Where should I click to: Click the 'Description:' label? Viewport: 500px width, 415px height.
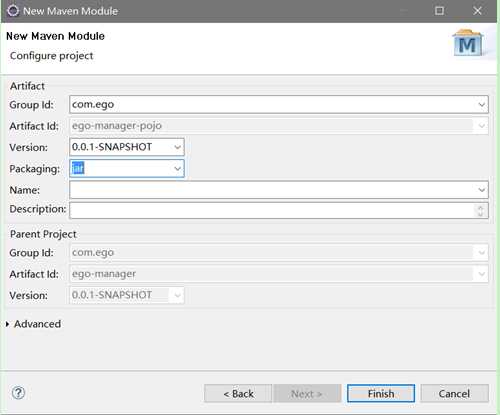click(38, 209)
